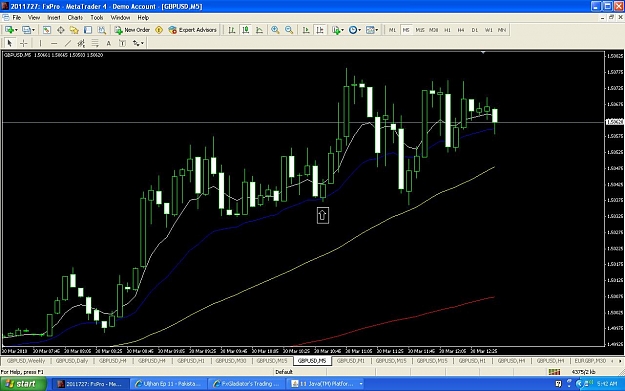Click the chart shift triangle marker
The image size is (625, 391).
483,52
